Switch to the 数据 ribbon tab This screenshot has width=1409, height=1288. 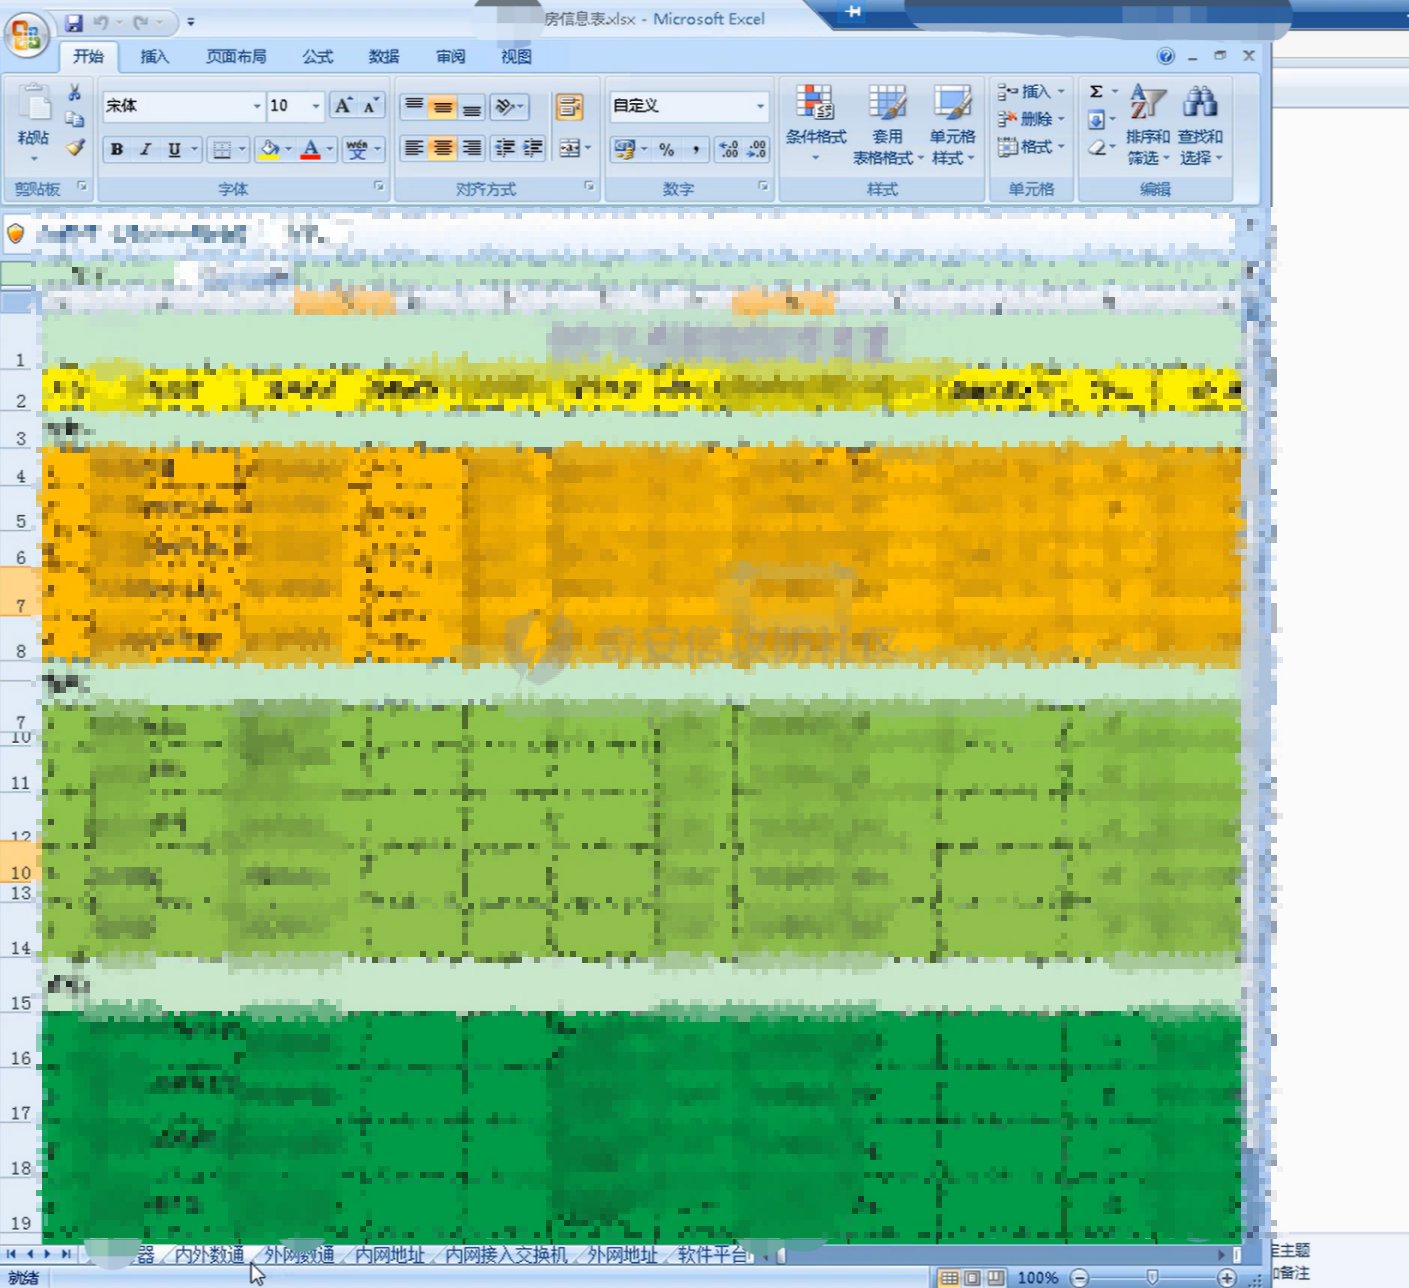point(384,57)
